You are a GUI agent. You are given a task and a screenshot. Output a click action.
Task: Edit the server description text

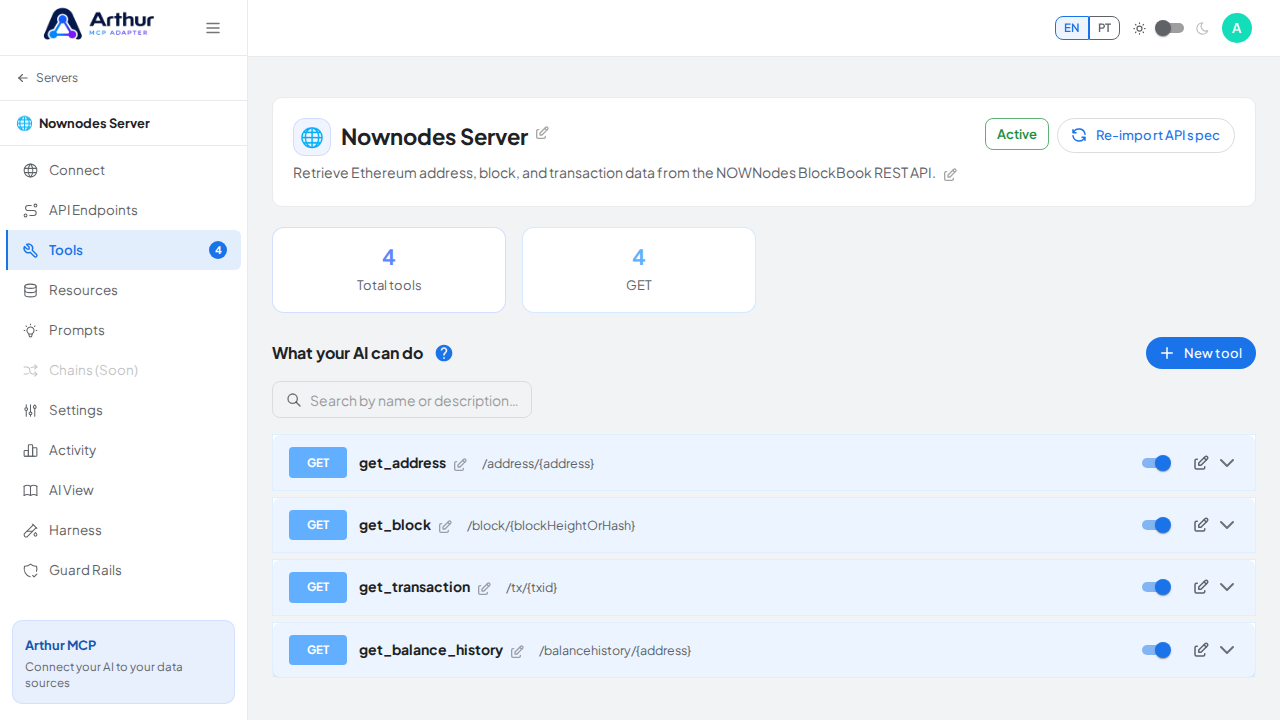[x=950, y=174]
